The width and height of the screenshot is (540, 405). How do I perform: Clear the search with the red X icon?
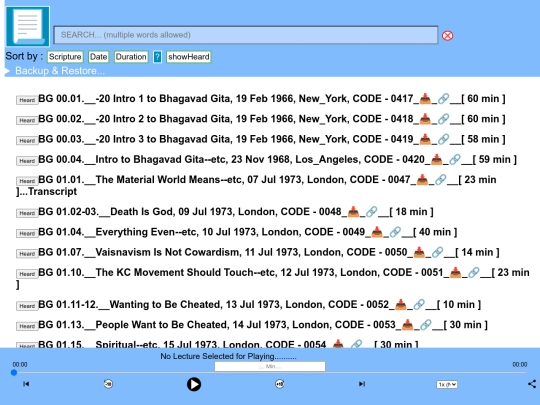coord(447,35)
